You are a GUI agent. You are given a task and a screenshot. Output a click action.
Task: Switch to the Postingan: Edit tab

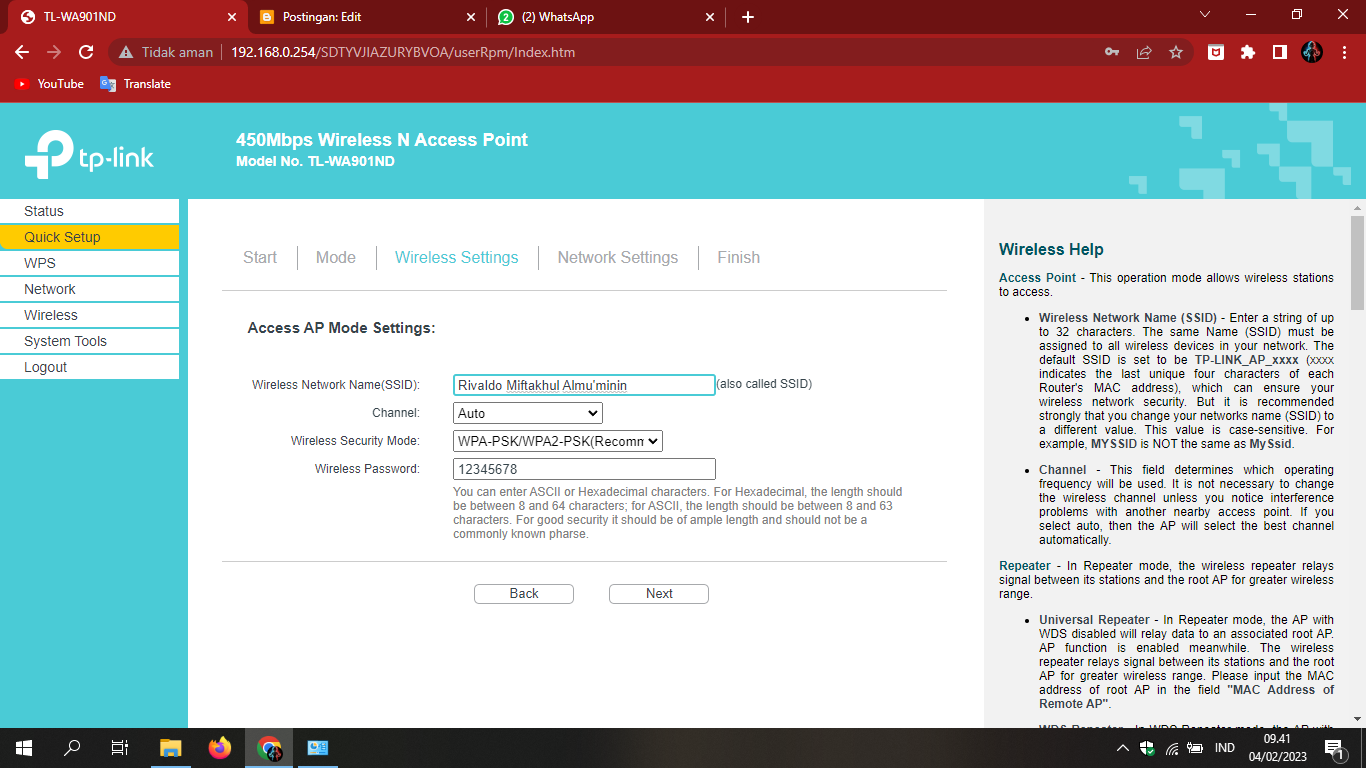coord(366,17)
